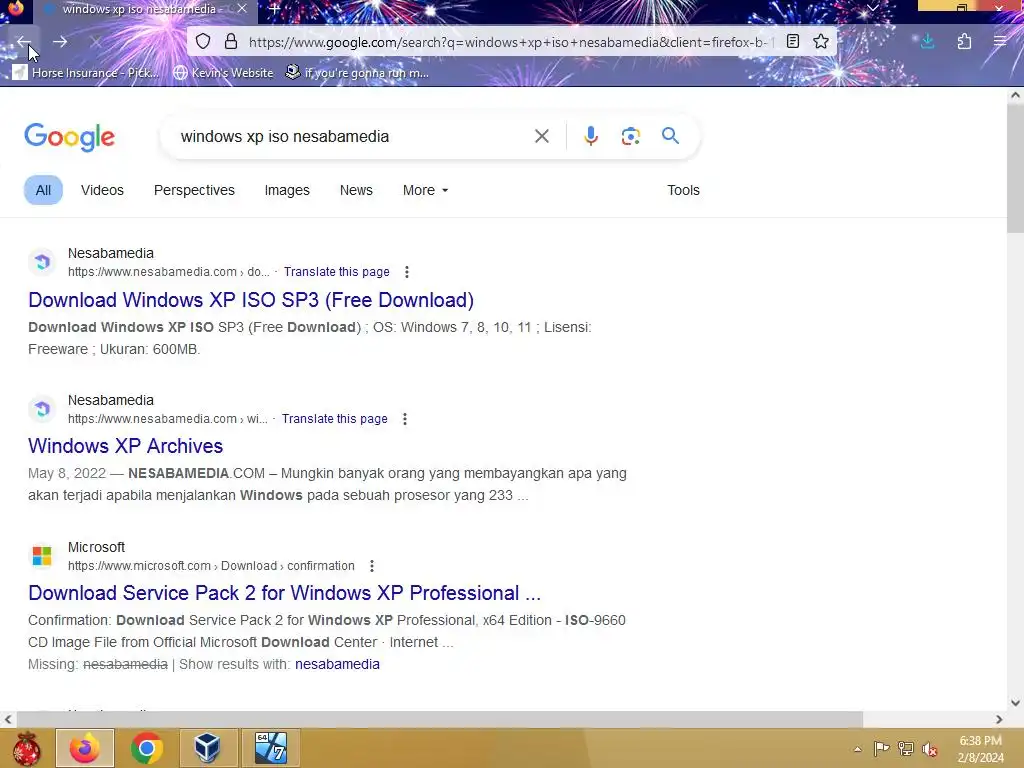The image size is (1024, 768).
Task: Switch to Firefox in taskbar
Action: [85, 748]
